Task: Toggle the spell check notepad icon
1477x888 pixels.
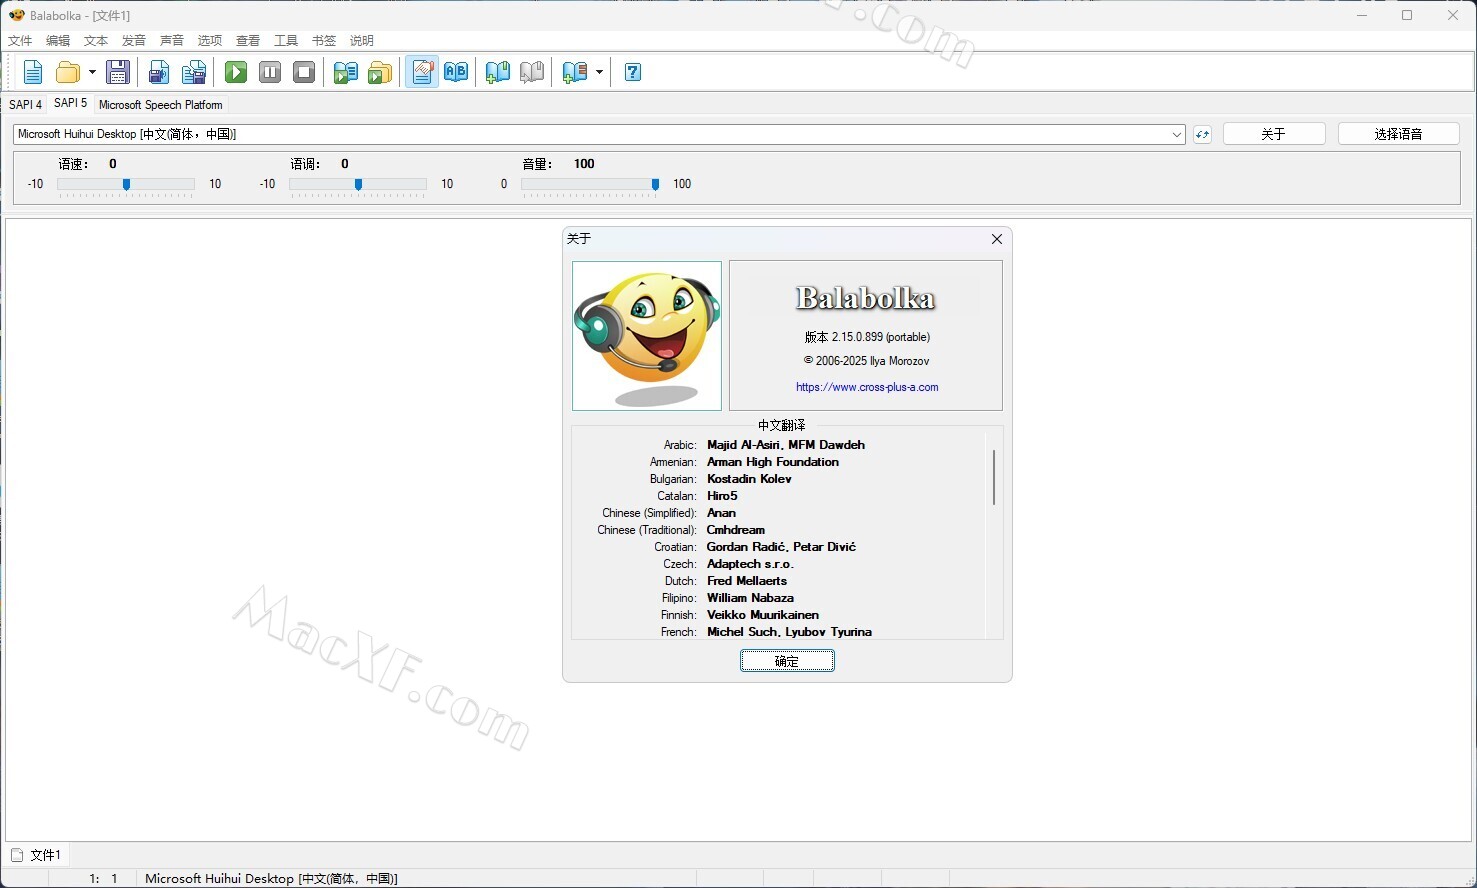Action: (x=422, y=72)
